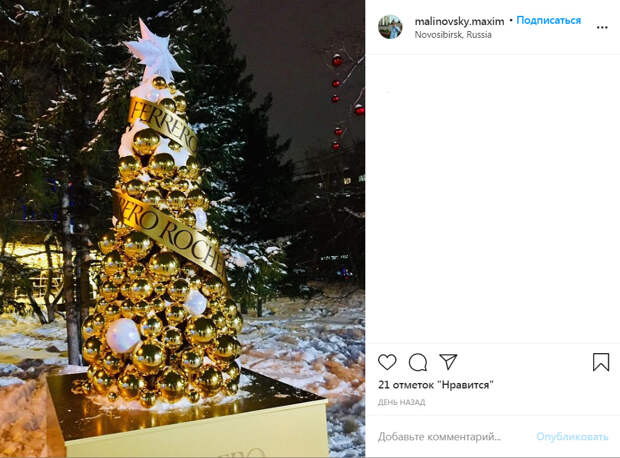Follow the user with Подписаться

(x=548, y=21)
